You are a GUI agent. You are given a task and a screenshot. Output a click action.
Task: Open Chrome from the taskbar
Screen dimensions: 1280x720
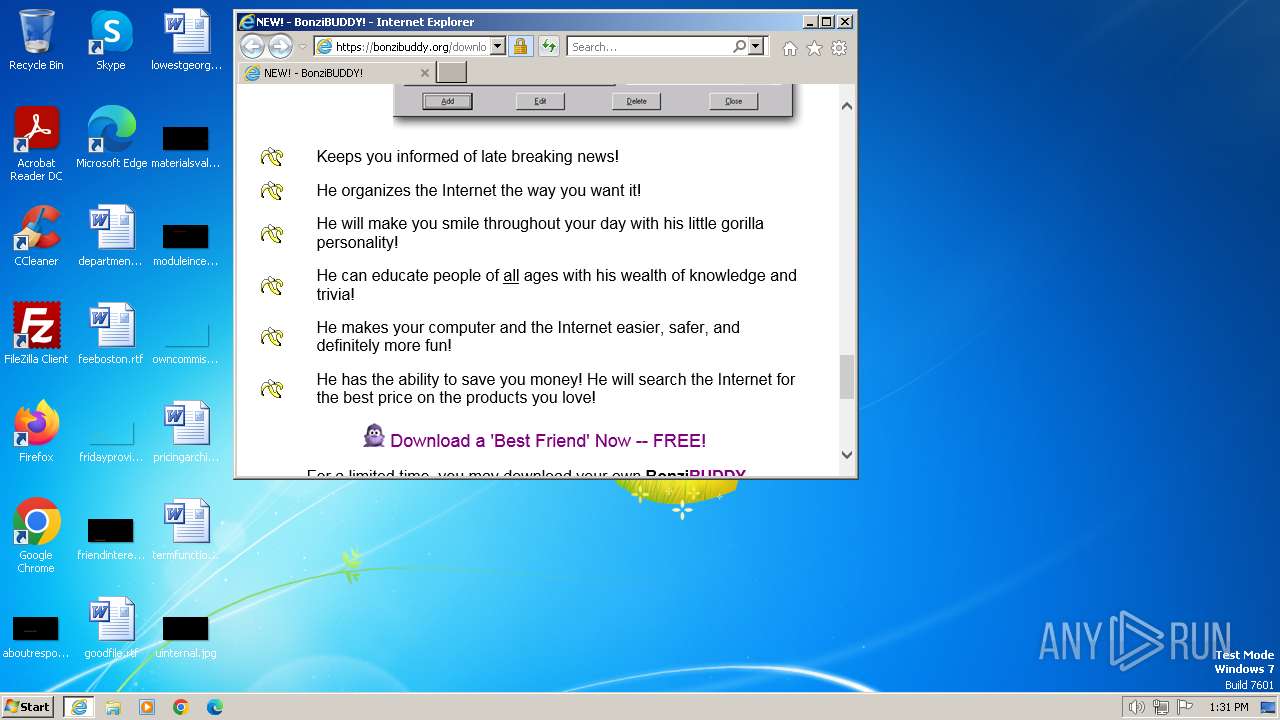[181, 707]
